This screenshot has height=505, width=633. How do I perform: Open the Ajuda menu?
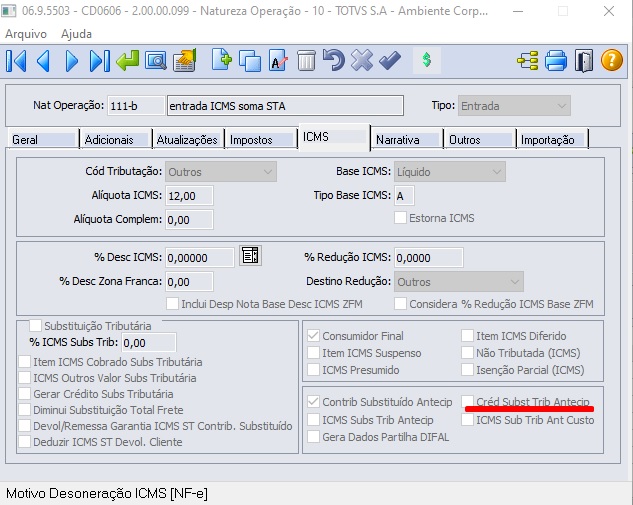76,34
